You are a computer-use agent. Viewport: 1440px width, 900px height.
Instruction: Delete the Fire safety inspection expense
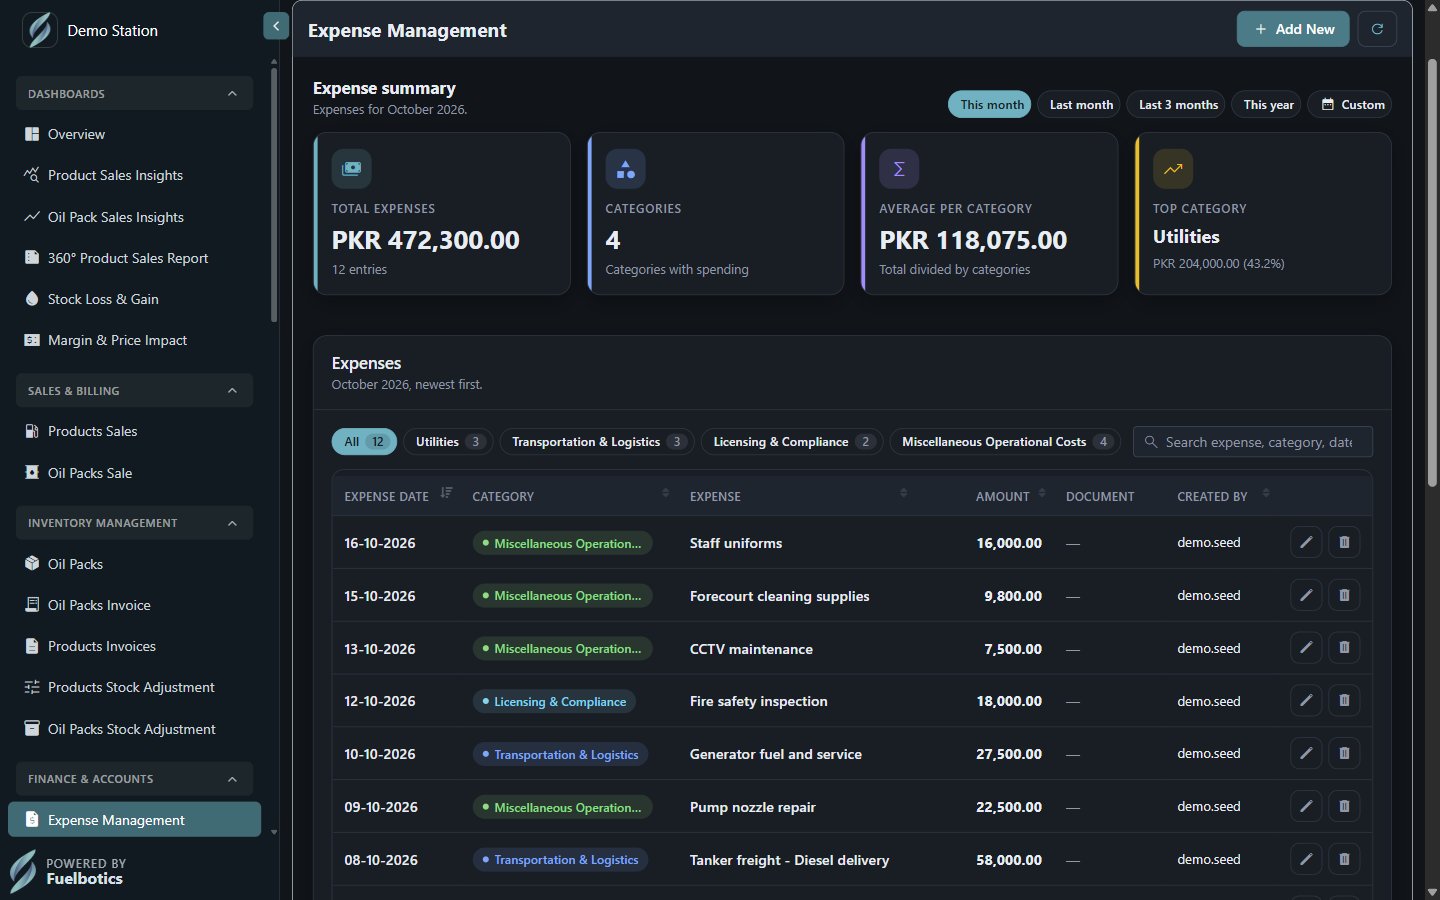pos(1344,701)
